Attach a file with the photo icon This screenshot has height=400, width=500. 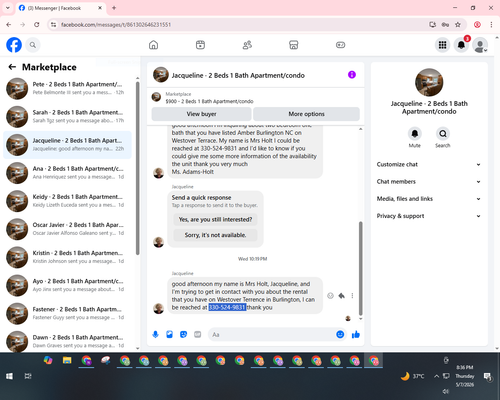169,334
